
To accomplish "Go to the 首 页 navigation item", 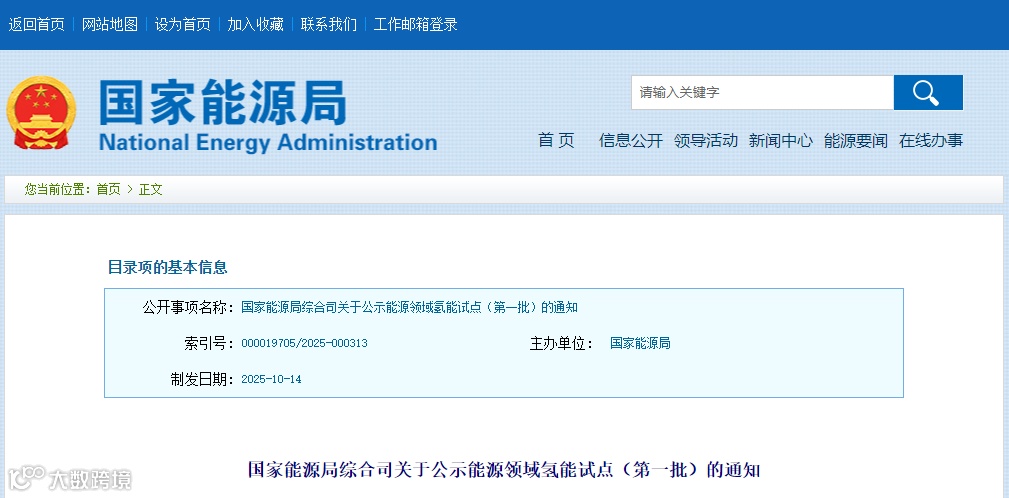I will coord(556,140).
